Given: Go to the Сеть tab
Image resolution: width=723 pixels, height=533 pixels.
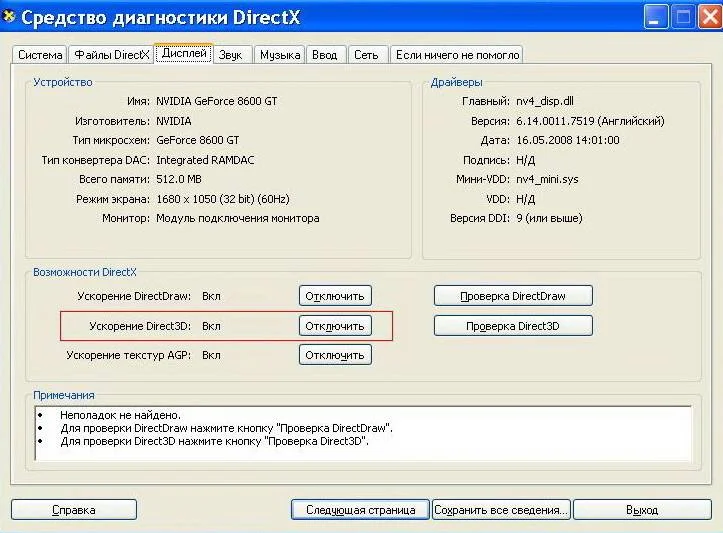Looking at the screenshot, I should point(366,55).
